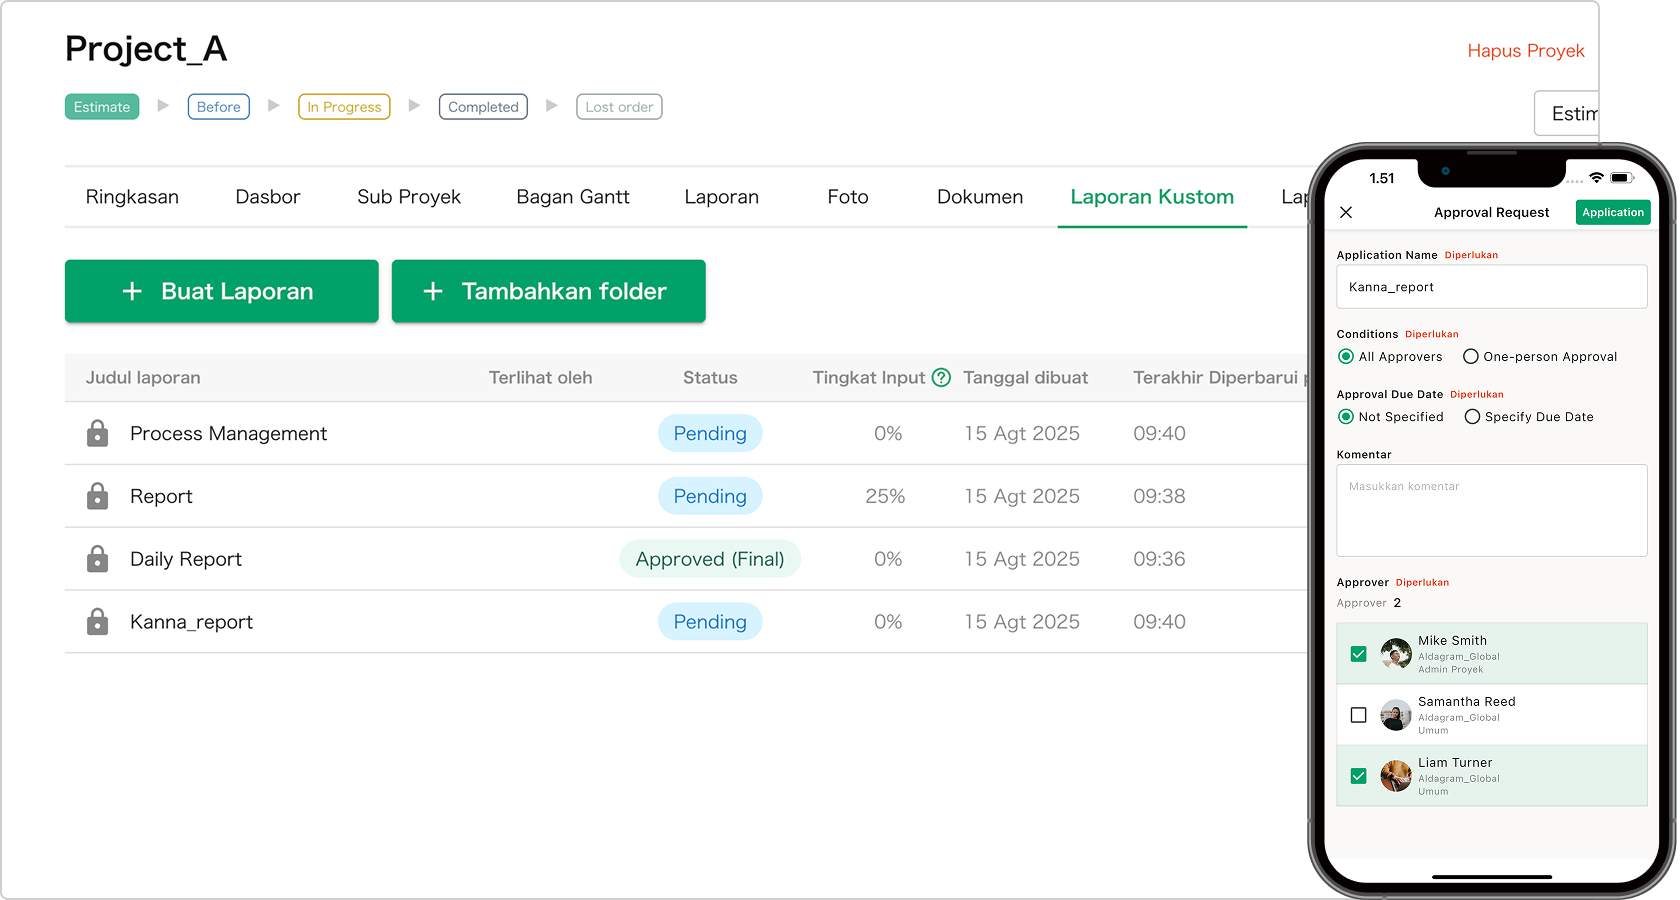Click Liam Turner's avatar picture
The height and width of the screenshot is (900, 1680).
[1395, 776]
